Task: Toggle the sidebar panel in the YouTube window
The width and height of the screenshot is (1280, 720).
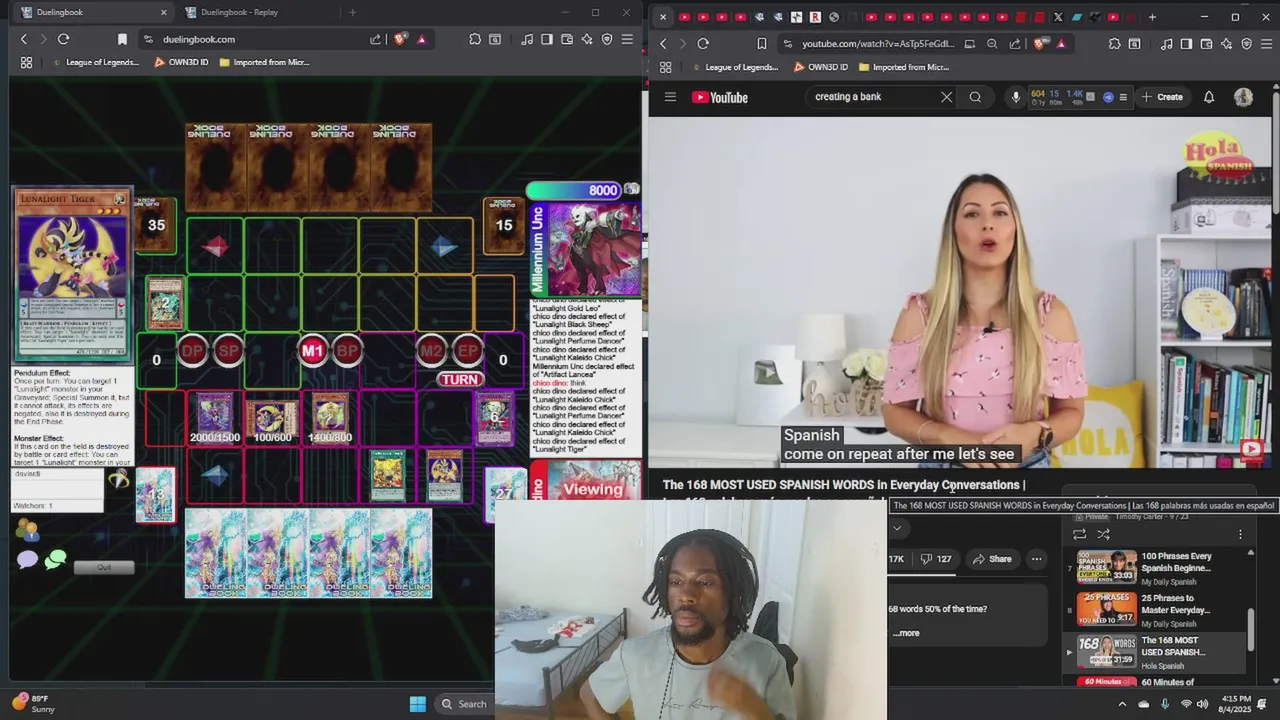Action: coord(1186,44)
